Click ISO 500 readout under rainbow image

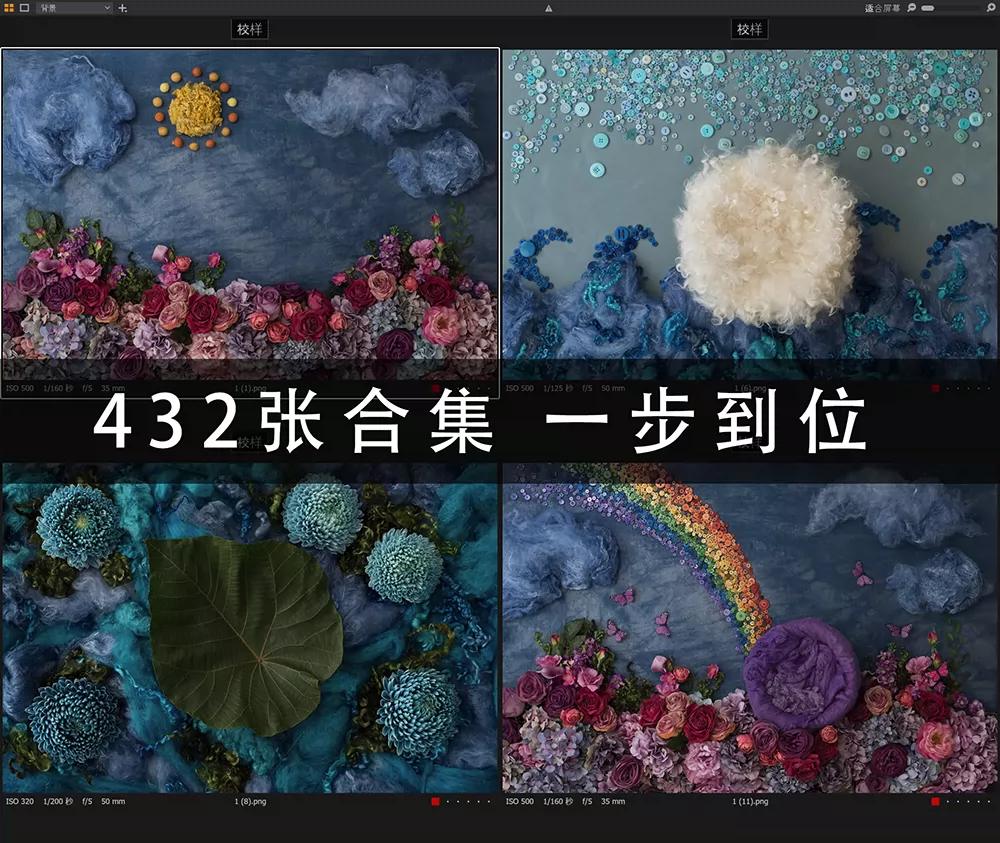point(520,802)
